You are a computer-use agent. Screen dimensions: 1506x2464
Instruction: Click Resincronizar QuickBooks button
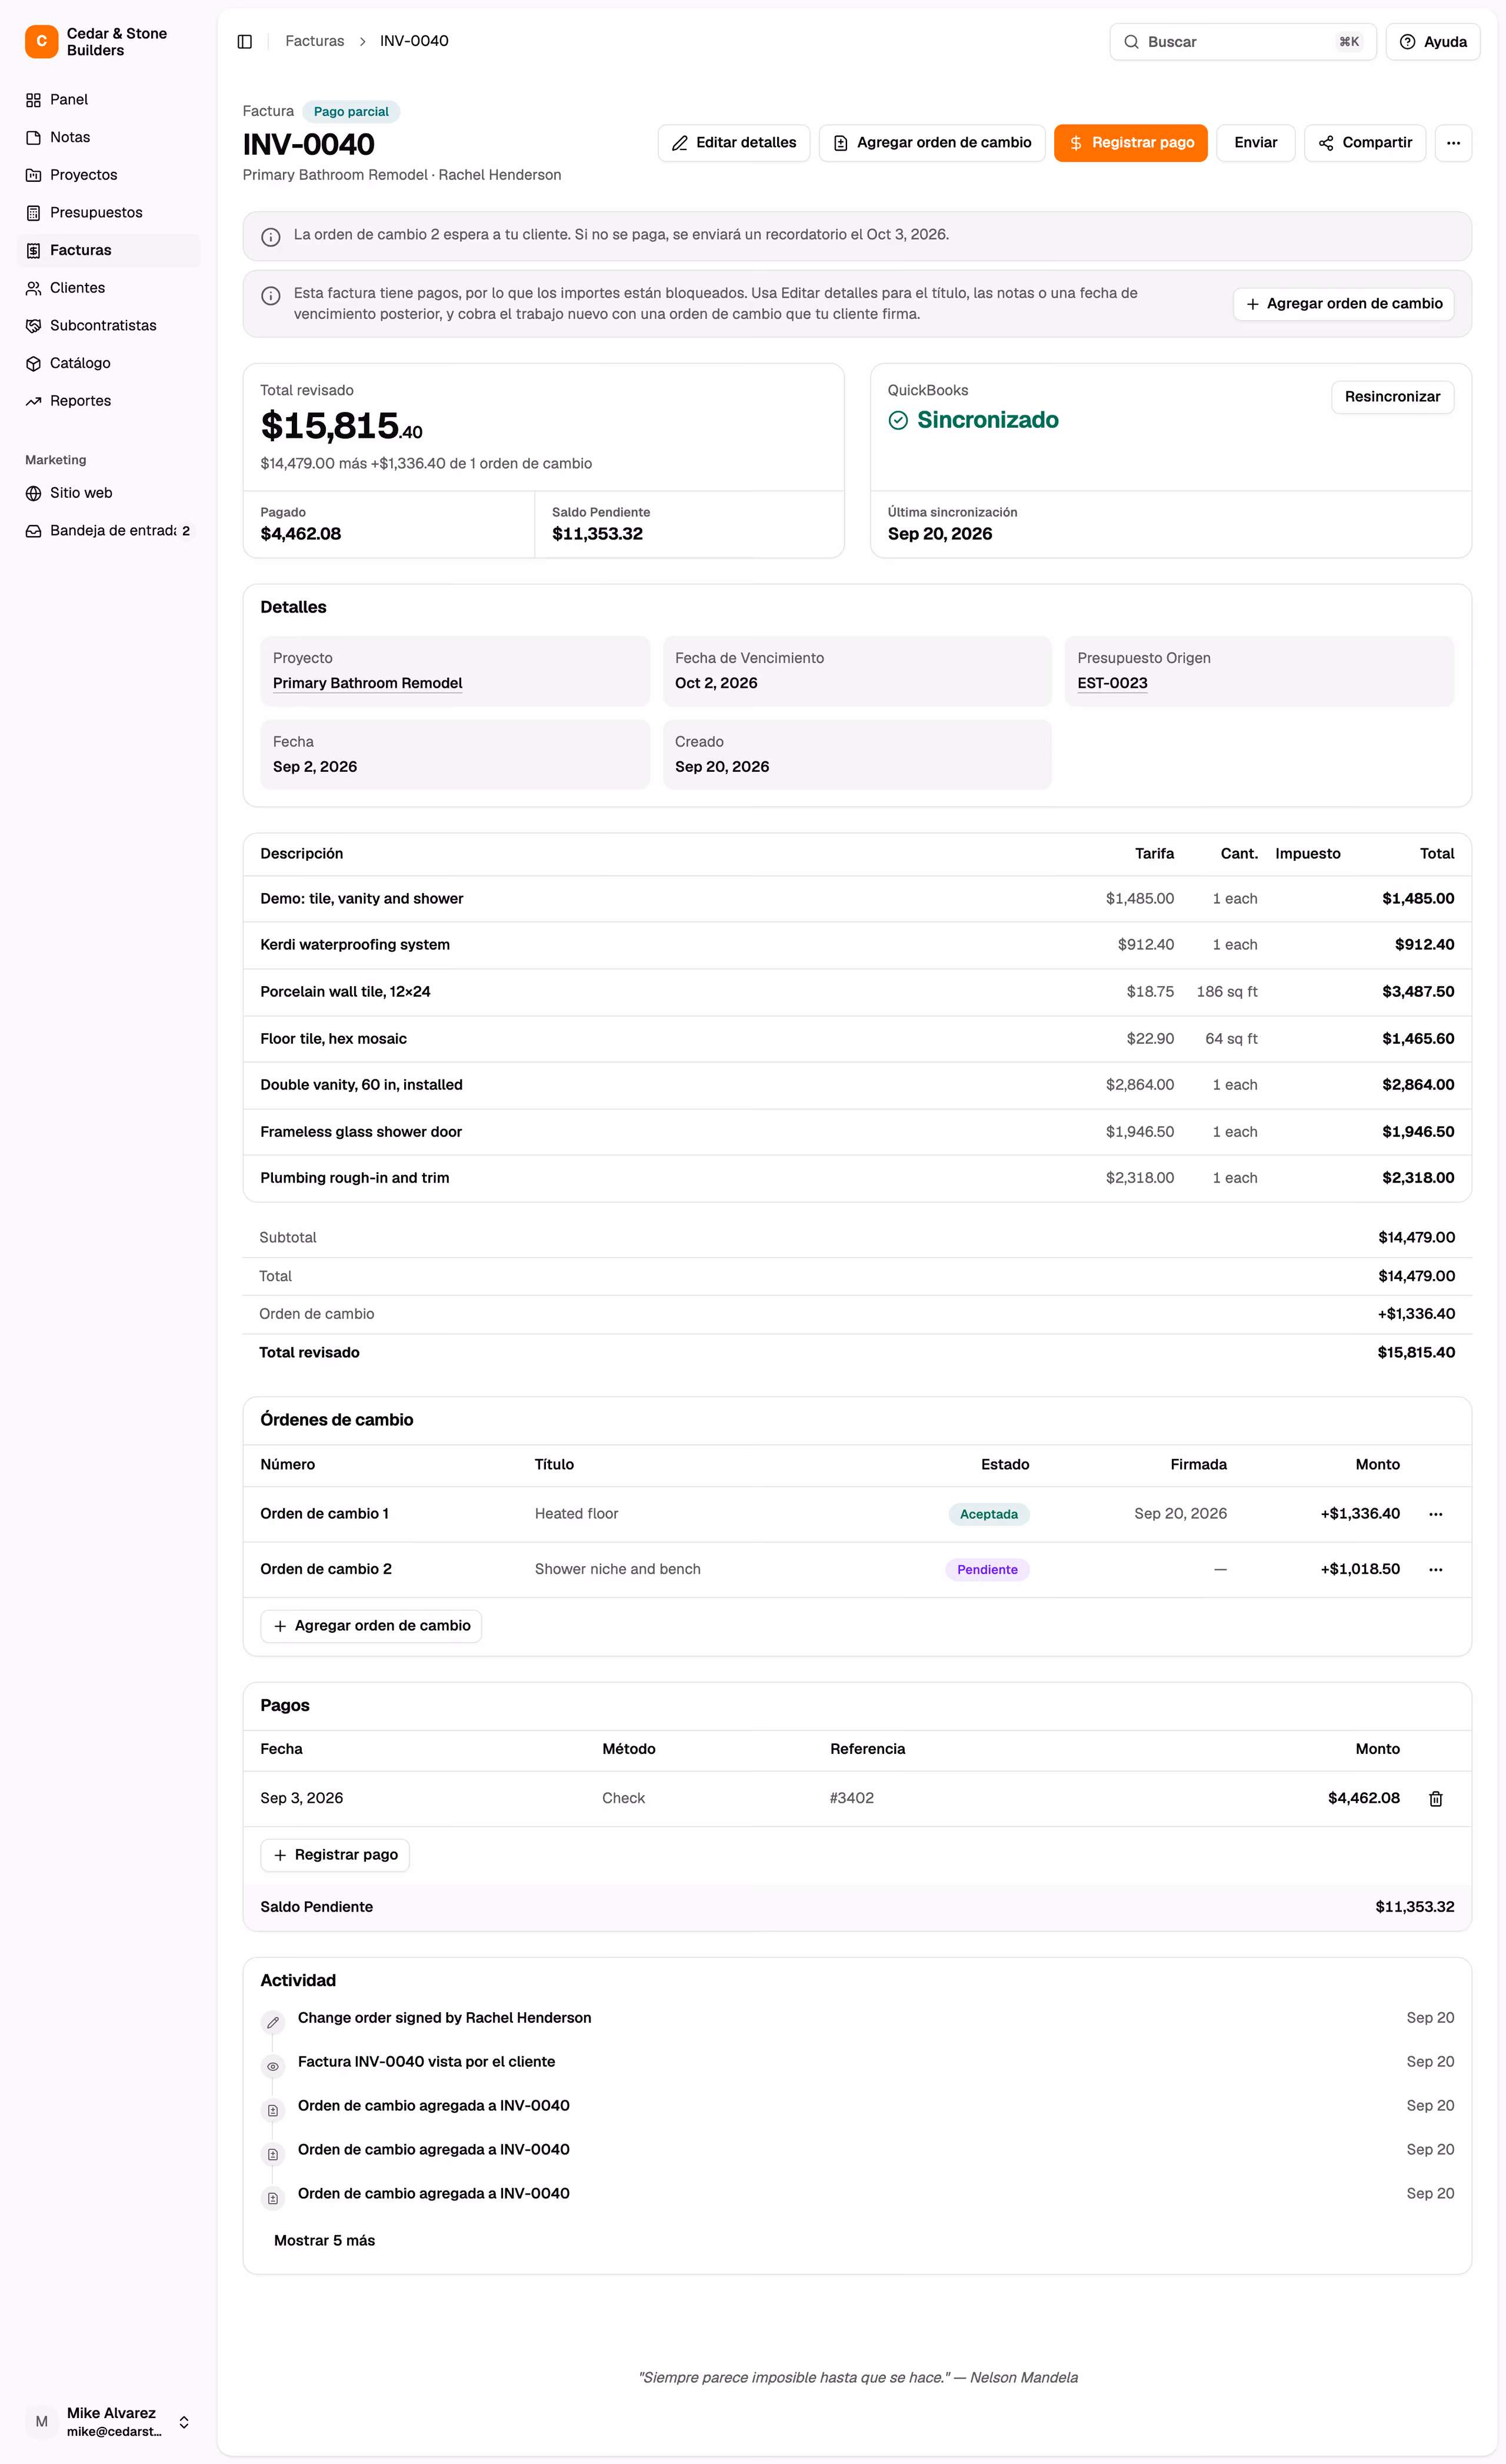pyautogui.click(x=1392, y=397)
